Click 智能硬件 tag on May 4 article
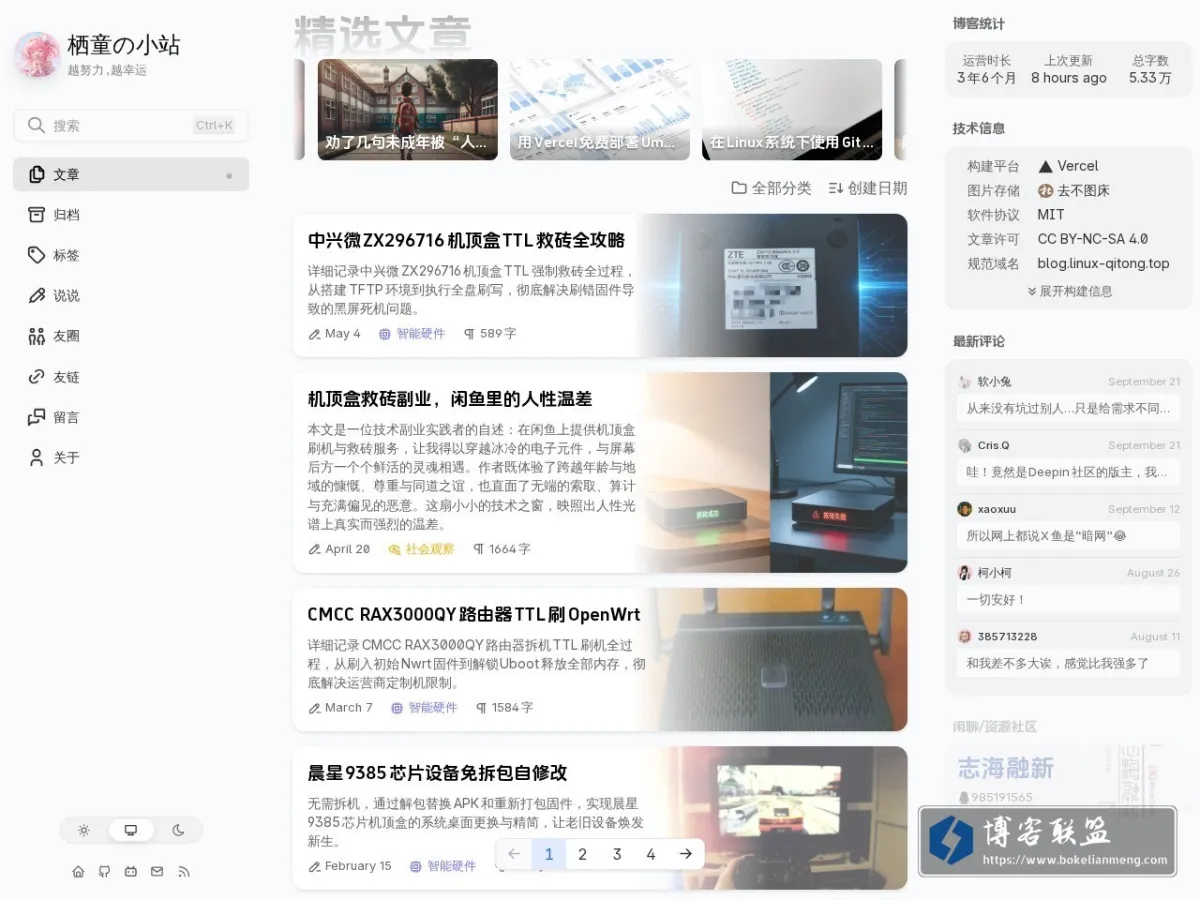Image resolution: width=1200 pixels, height=900 pixels. click(x=412, y=334)
